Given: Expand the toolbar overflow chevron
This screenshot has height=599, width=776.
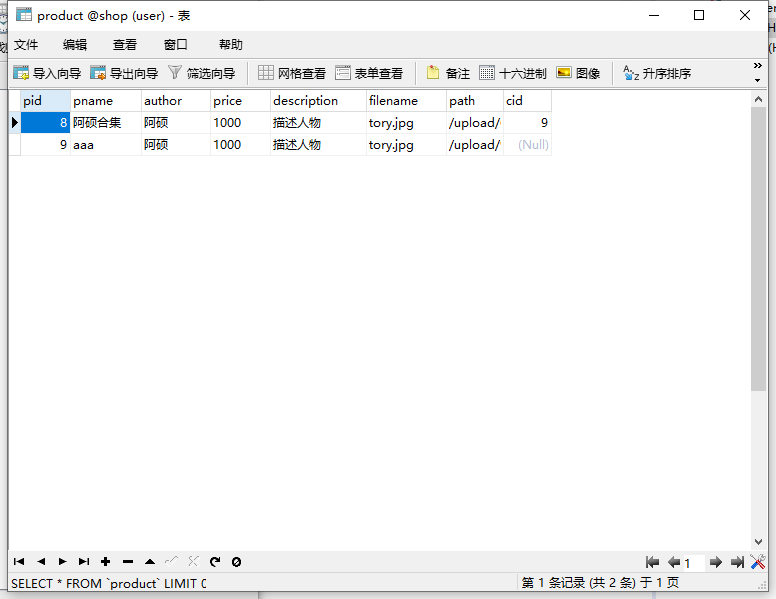Looking at the screenshot, I should (758, 66).
